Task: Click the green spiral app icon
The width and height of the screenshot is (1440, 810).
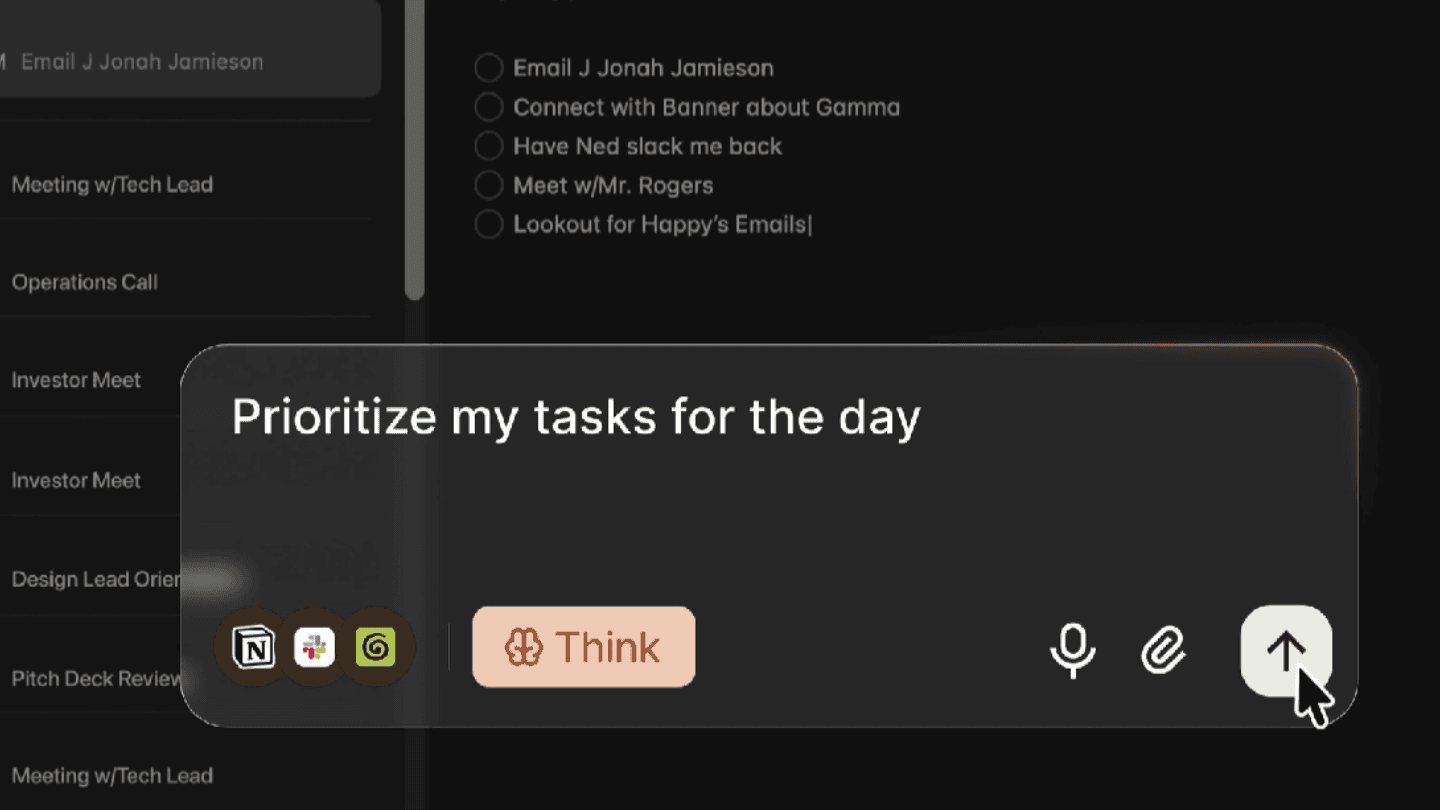Action: 376,648
